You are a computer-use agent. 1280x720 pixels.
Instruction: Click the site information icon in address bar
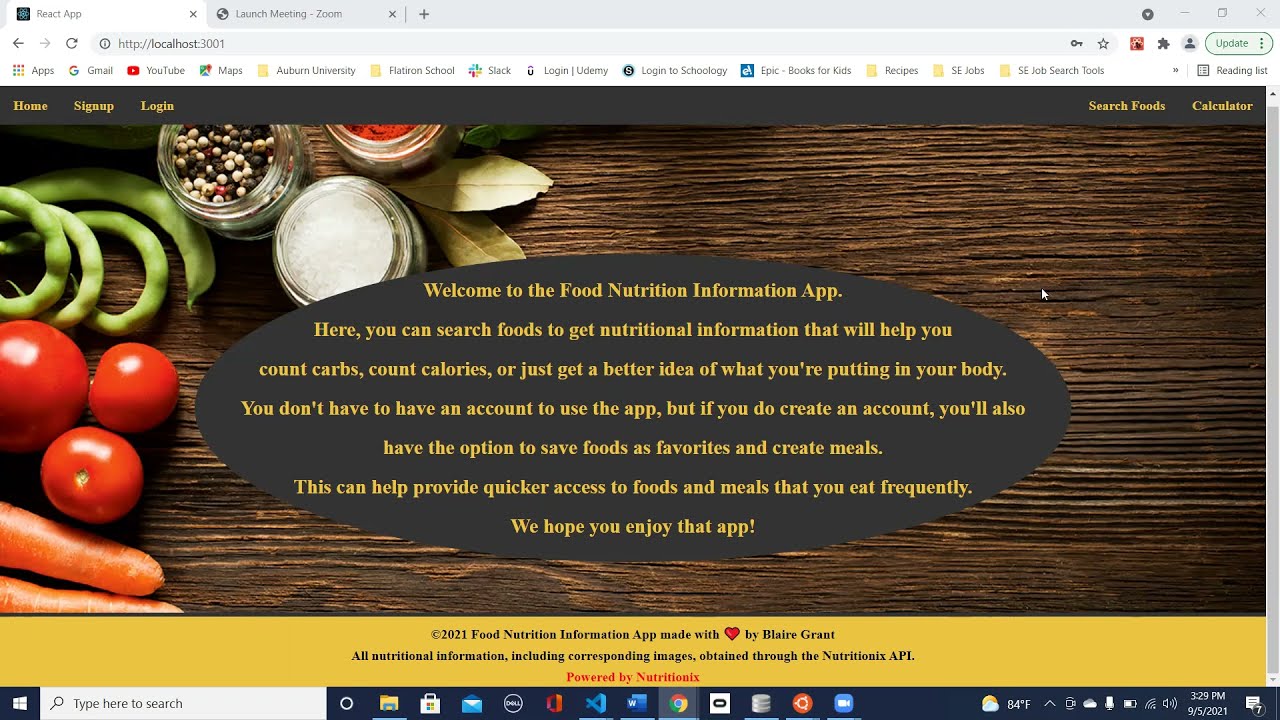104,43
